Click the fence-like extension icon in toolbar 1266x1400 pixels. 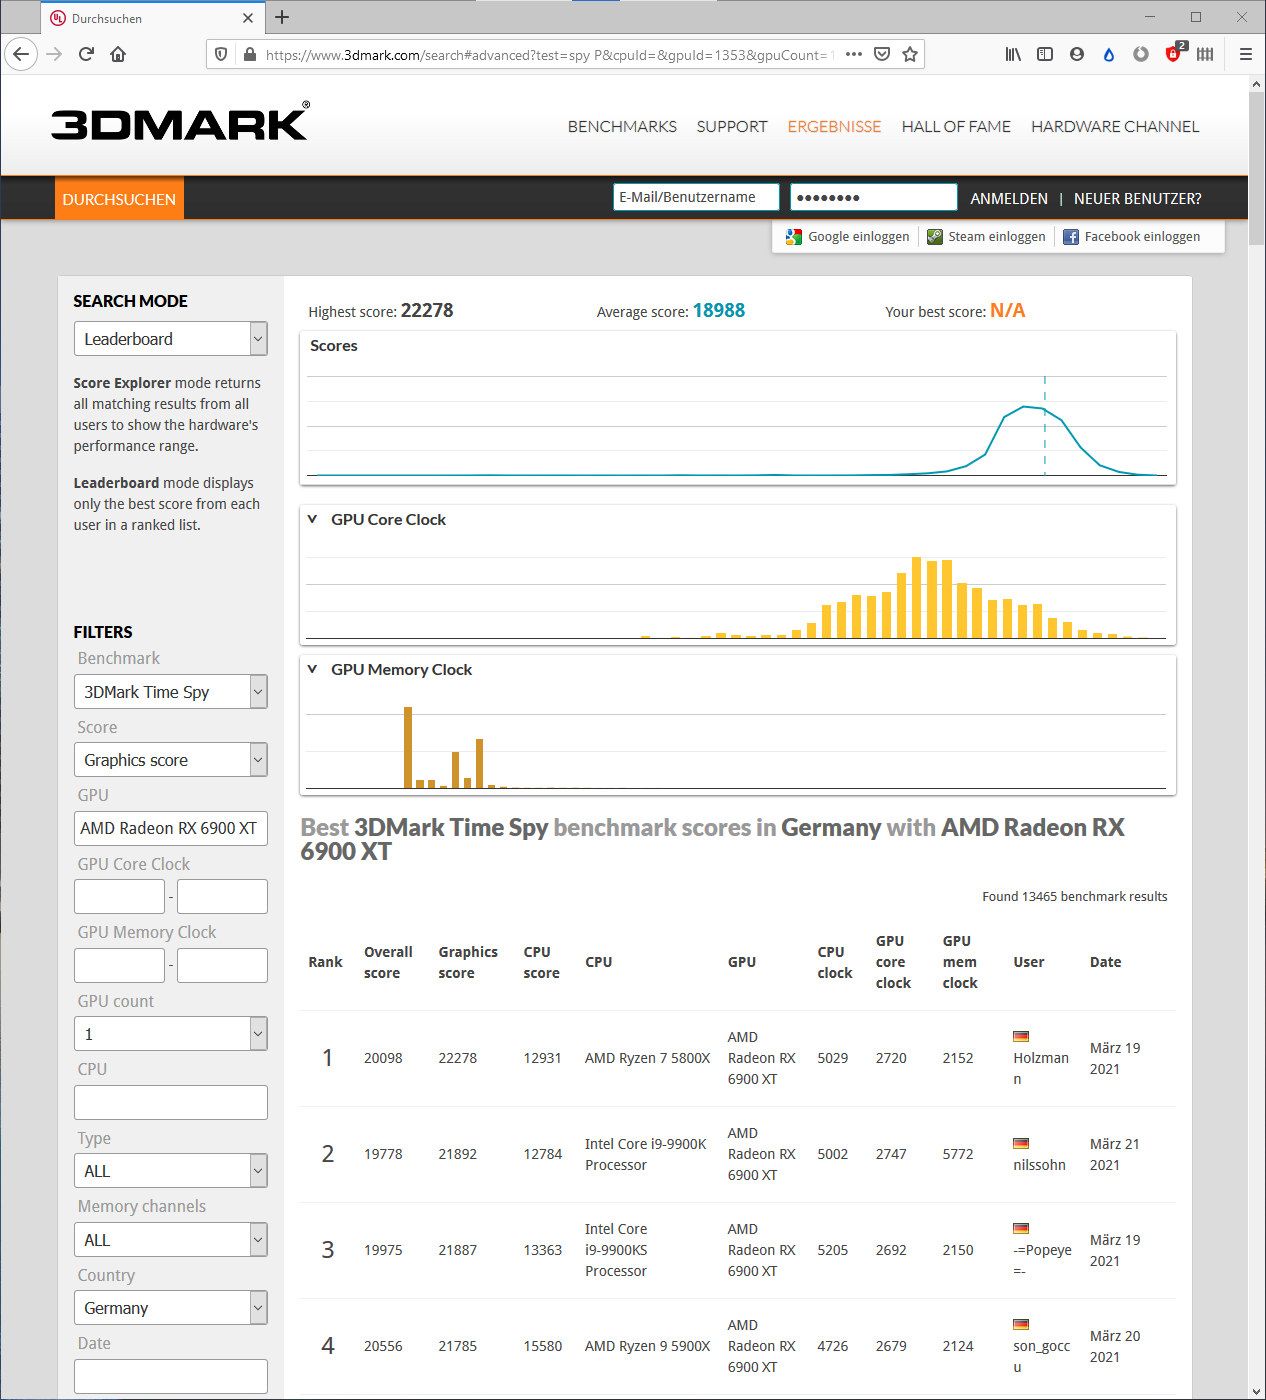coord(1205,54)
